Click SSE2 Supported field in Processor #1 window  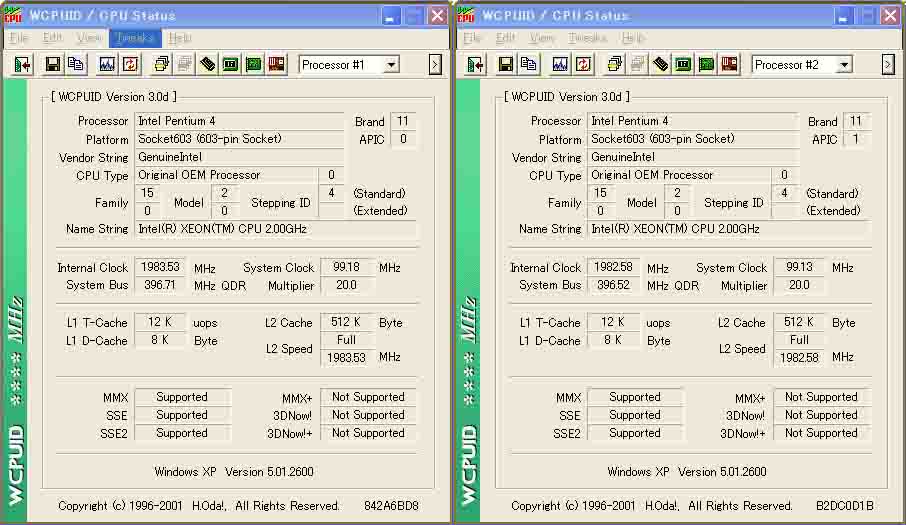(182, 433)
